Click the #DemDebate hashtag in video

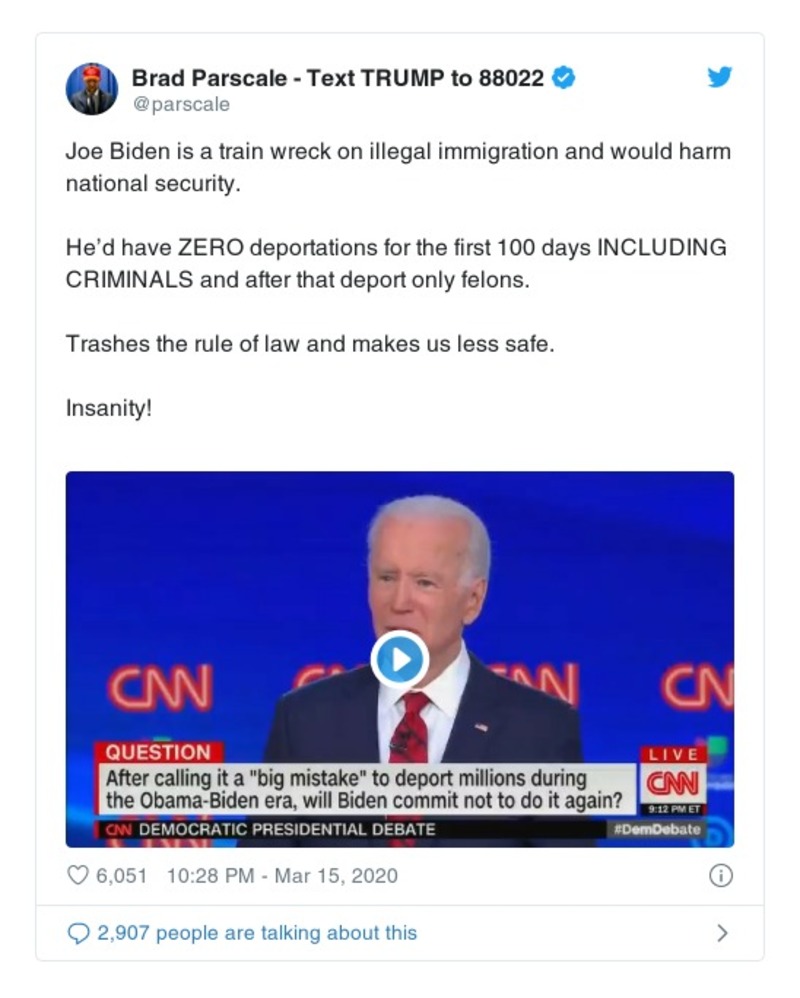click(657, 829)
